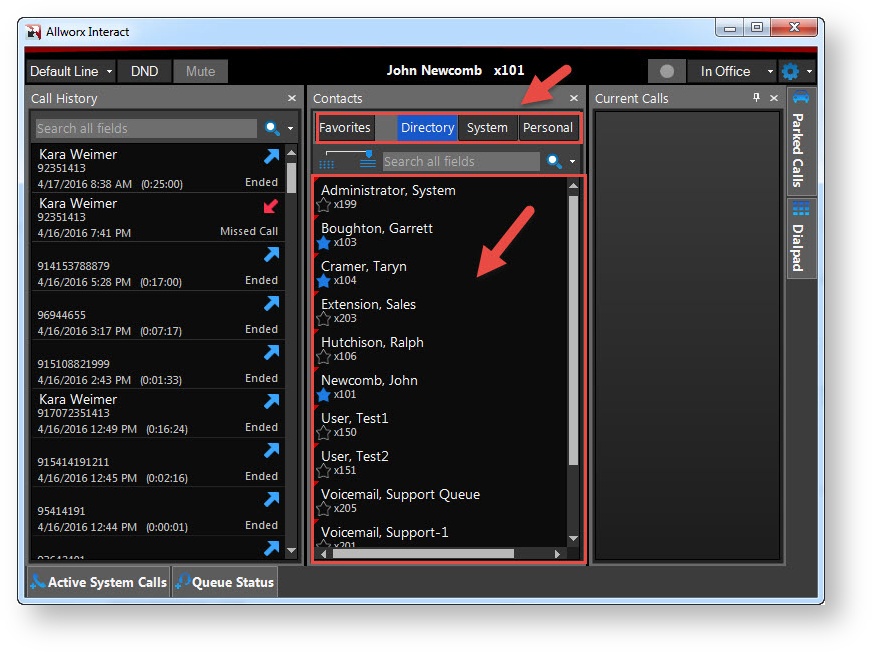Click the missed call arrow for Kara Weimer
Screen dimensions: 873x653
271,206
